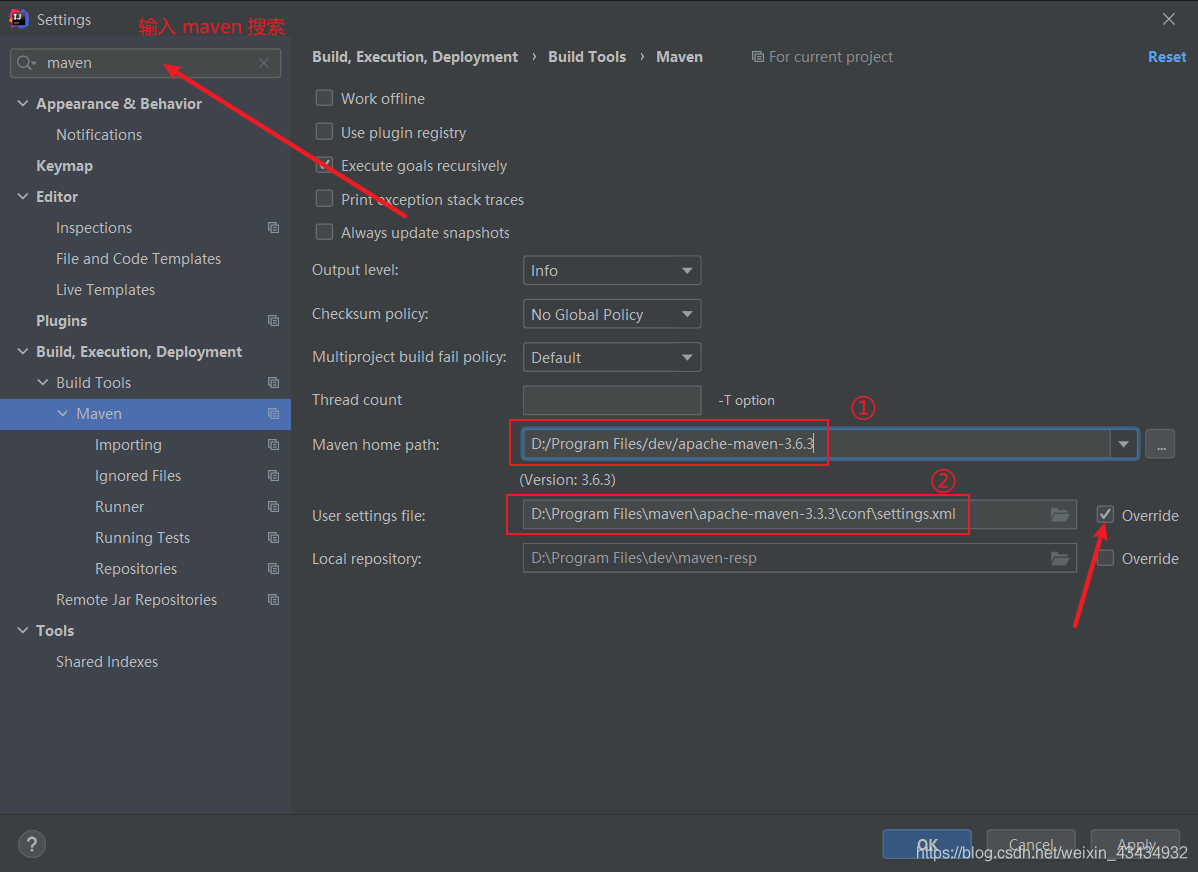Viewport: 1198px width, 872px height.
Task: Click Build Tools breadcrumb
Action: pyautogui.click(x=587, y=57)
